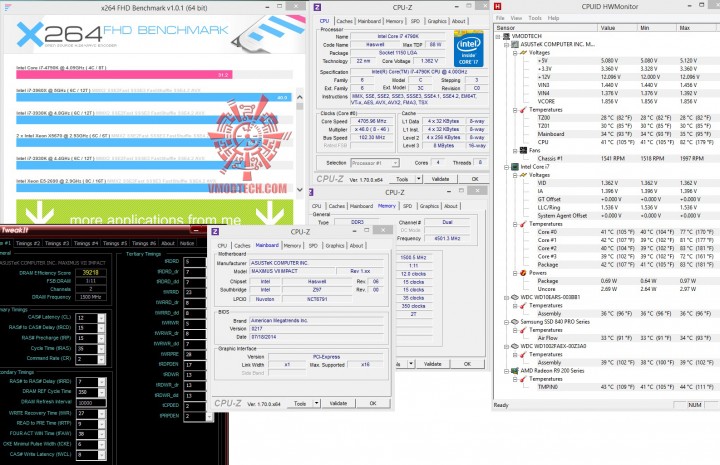Open the Help menu in HWMonitor
Viewport: 720px width, 465px height.
point(553,18)
